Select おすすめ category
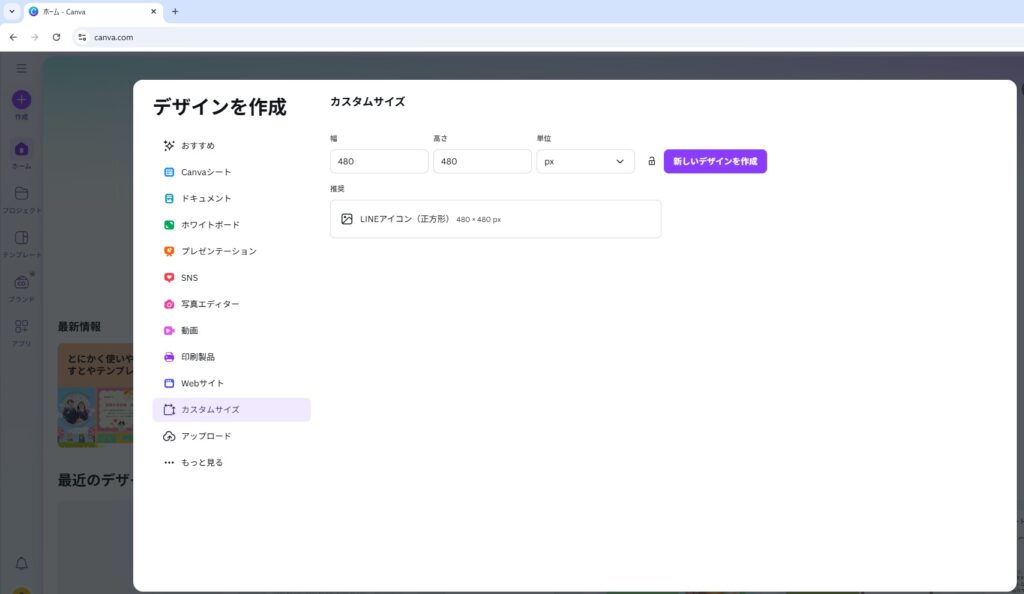The width and height of the screenshot is (1024, 594). [231, 146]
